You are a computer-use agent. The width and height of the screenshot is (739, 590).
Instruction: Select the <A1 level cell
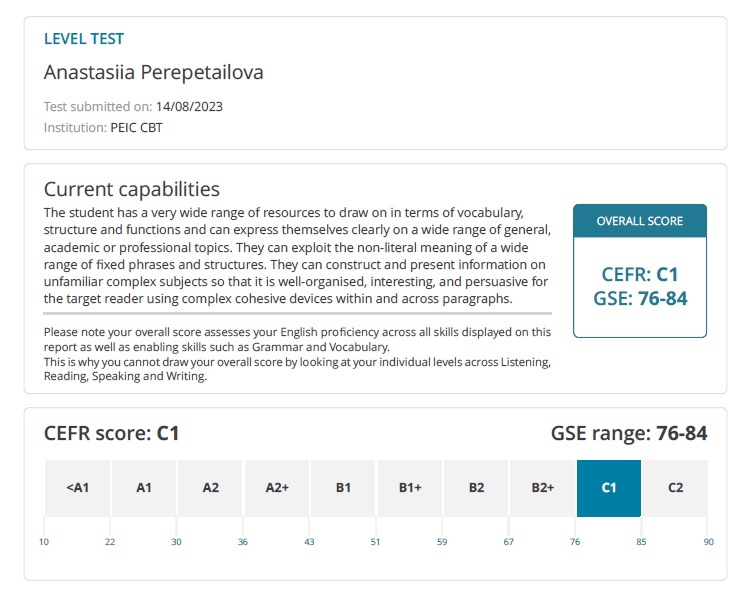click(77, 488)
